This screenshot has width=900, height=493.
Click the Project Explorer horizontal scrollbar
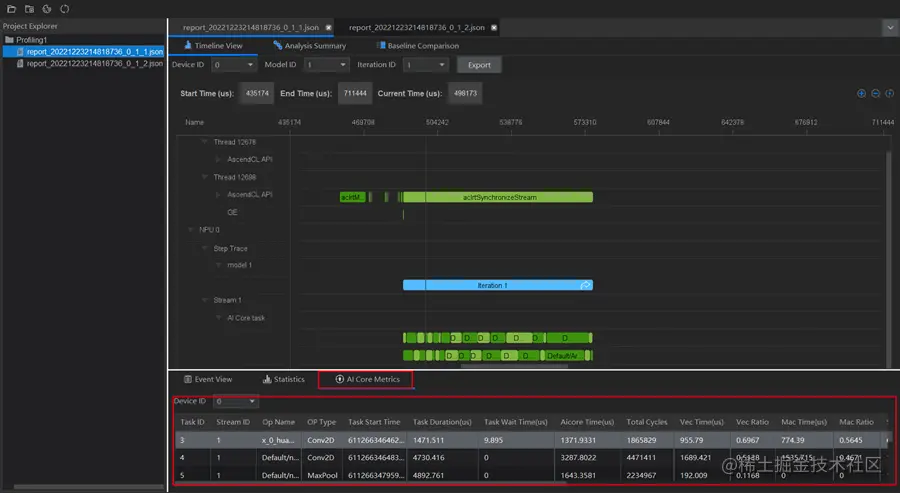89,487
